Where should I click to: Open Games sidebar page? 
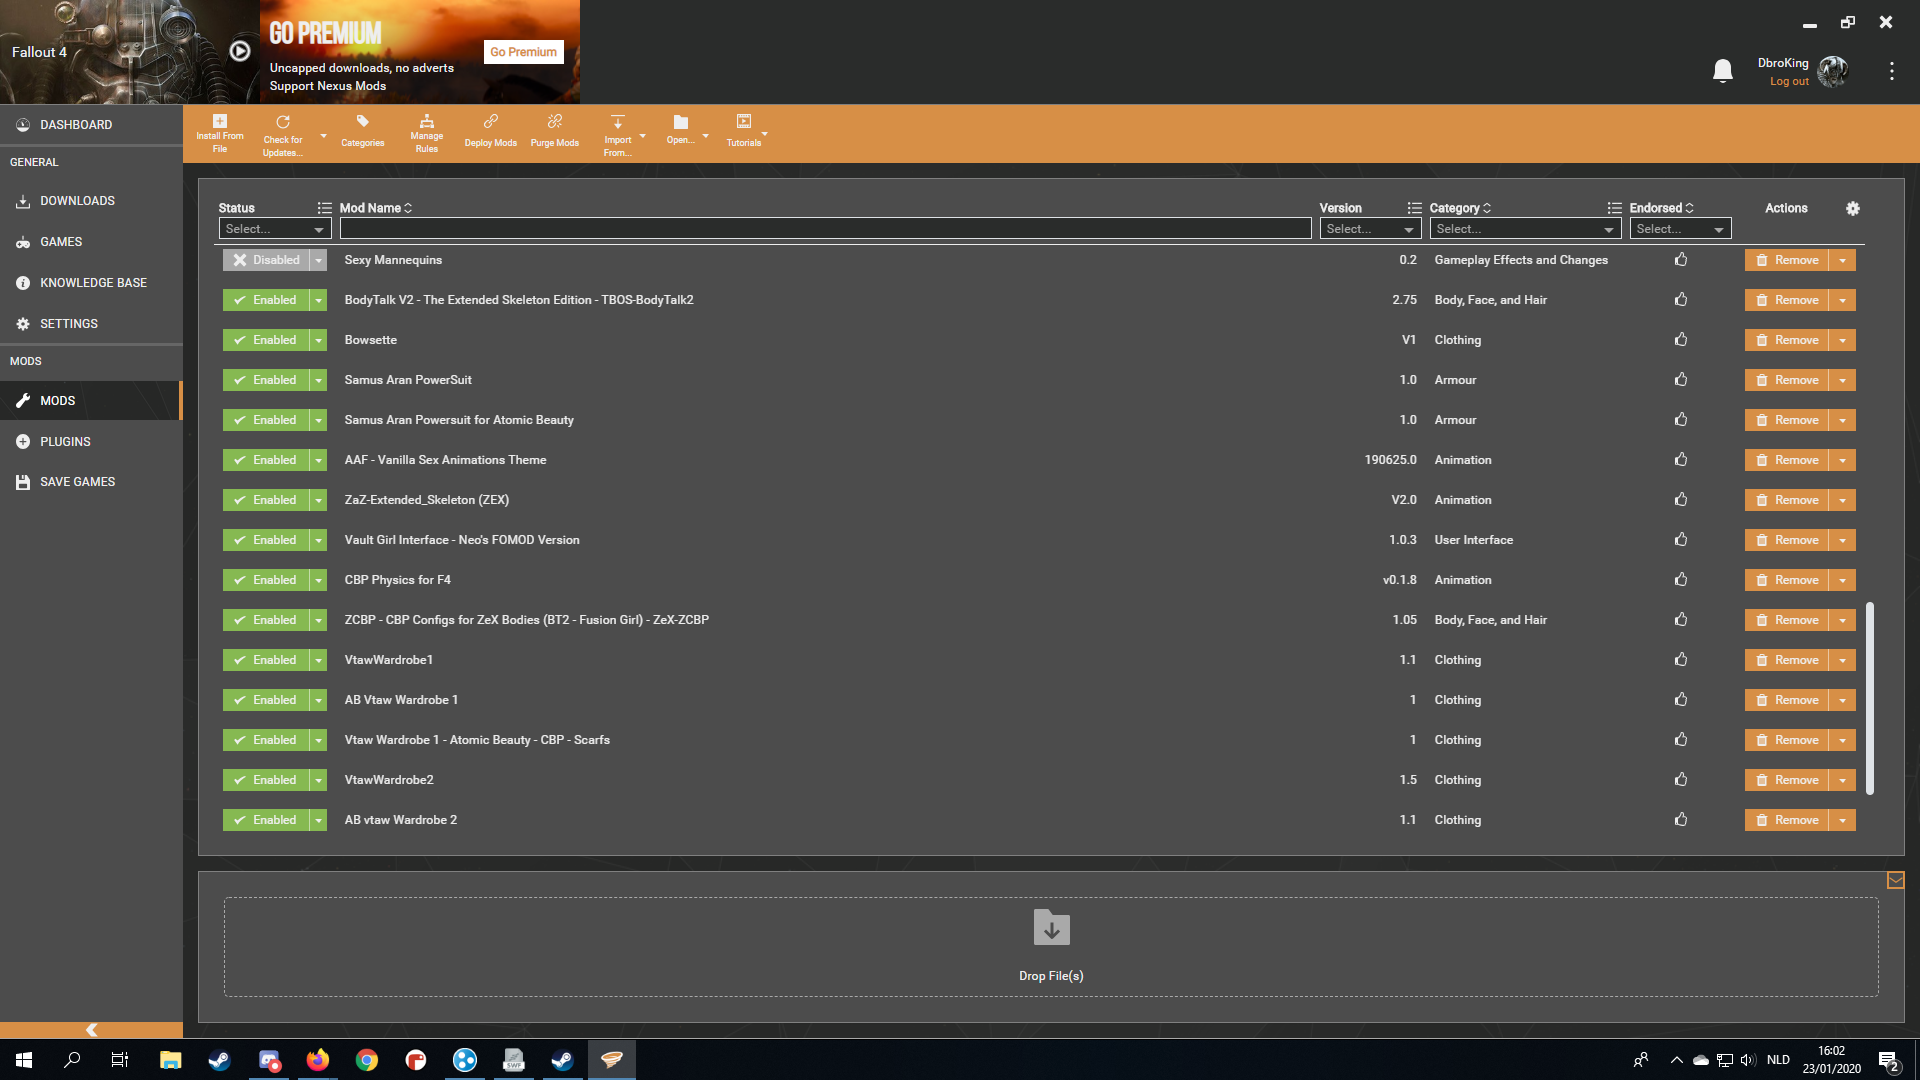click(91, 242)
